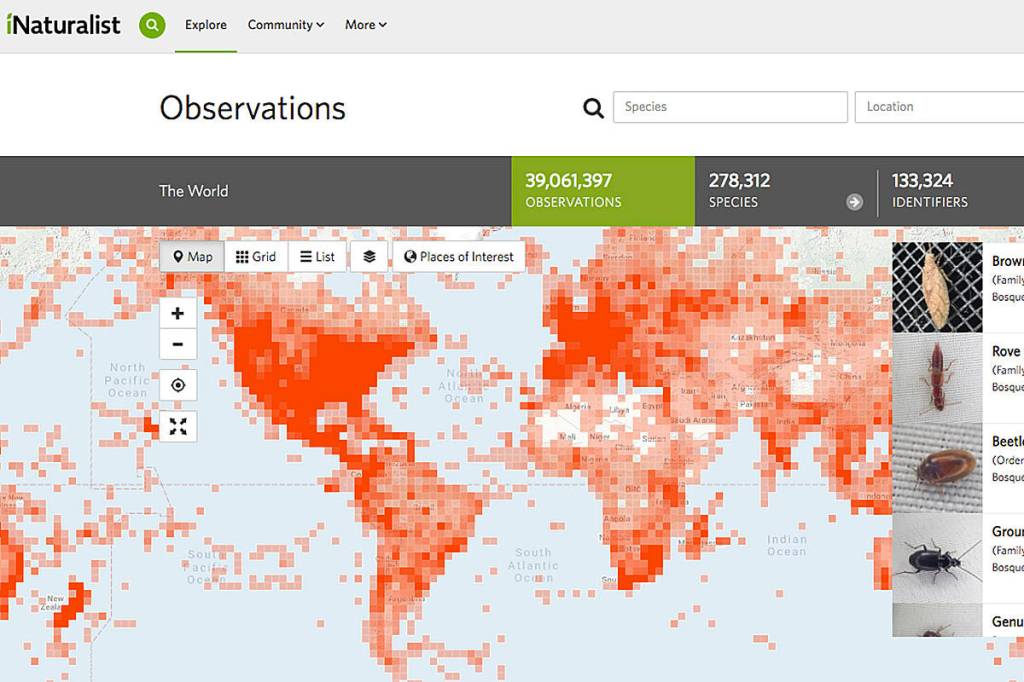
Task: Expand the Community dropdown menu
Action: [x=286, y=25]
